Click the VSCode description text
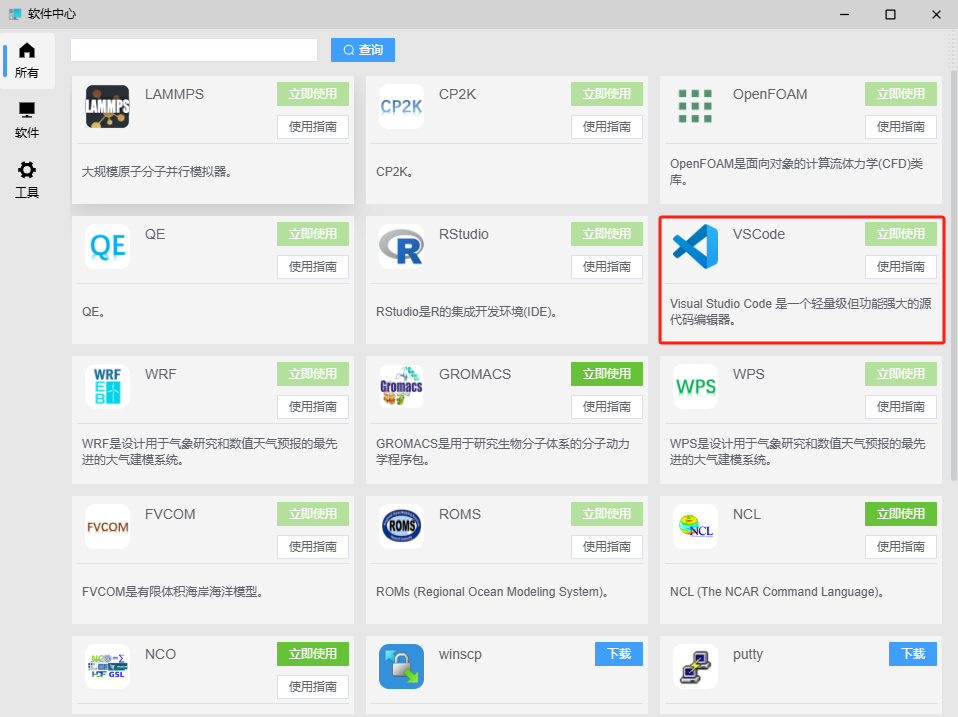958x717 pixels. (800, 311)
